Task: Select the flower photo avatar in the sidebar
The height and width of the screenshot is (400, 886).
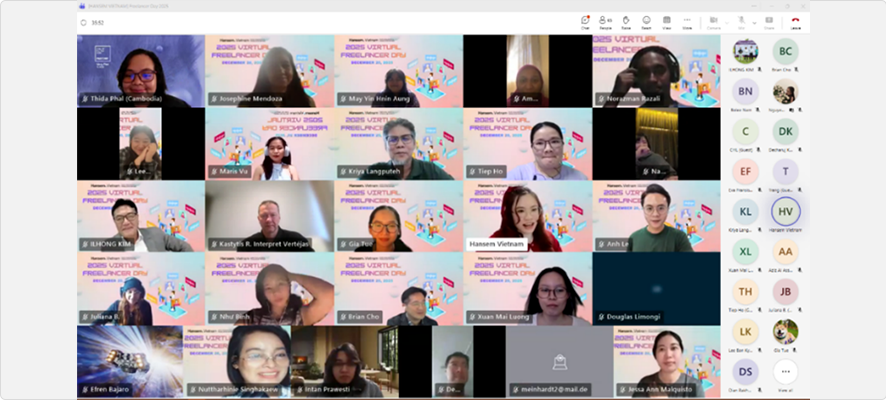Action: [785, 92]
